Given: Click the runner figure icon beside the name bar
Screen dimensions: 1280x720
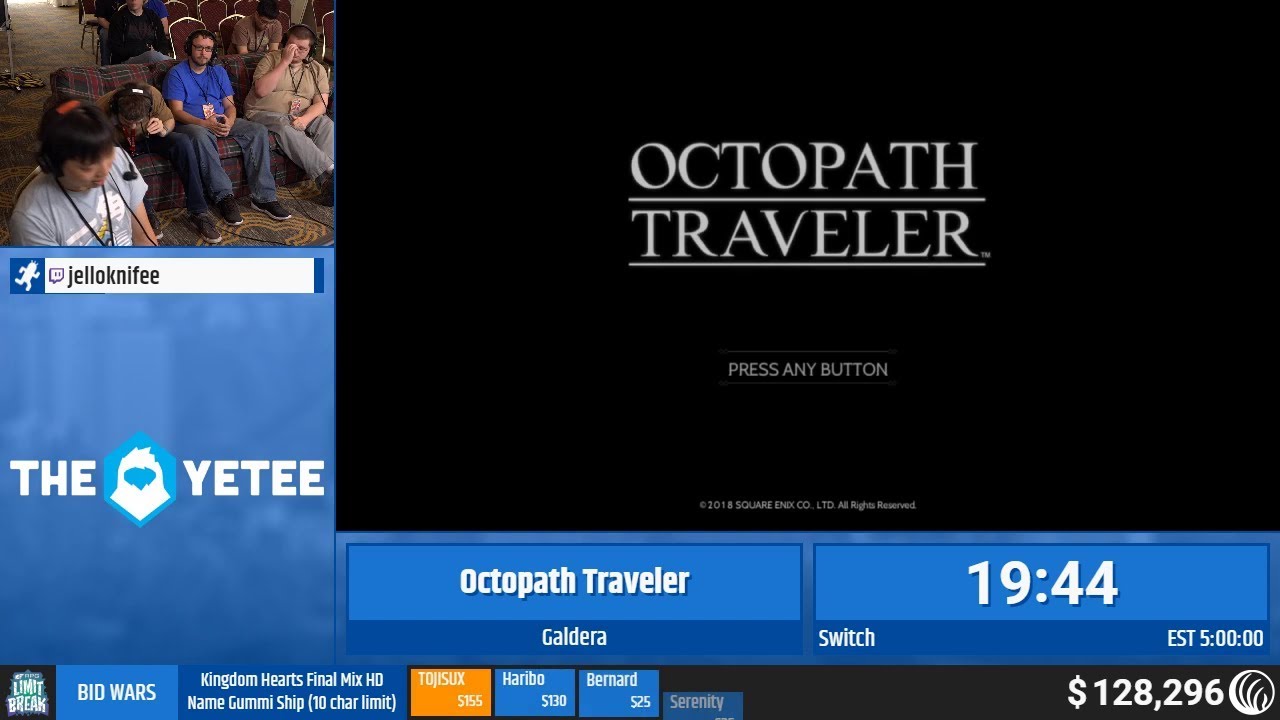Looking at the screenshot, I should click(x=28, y=275).
